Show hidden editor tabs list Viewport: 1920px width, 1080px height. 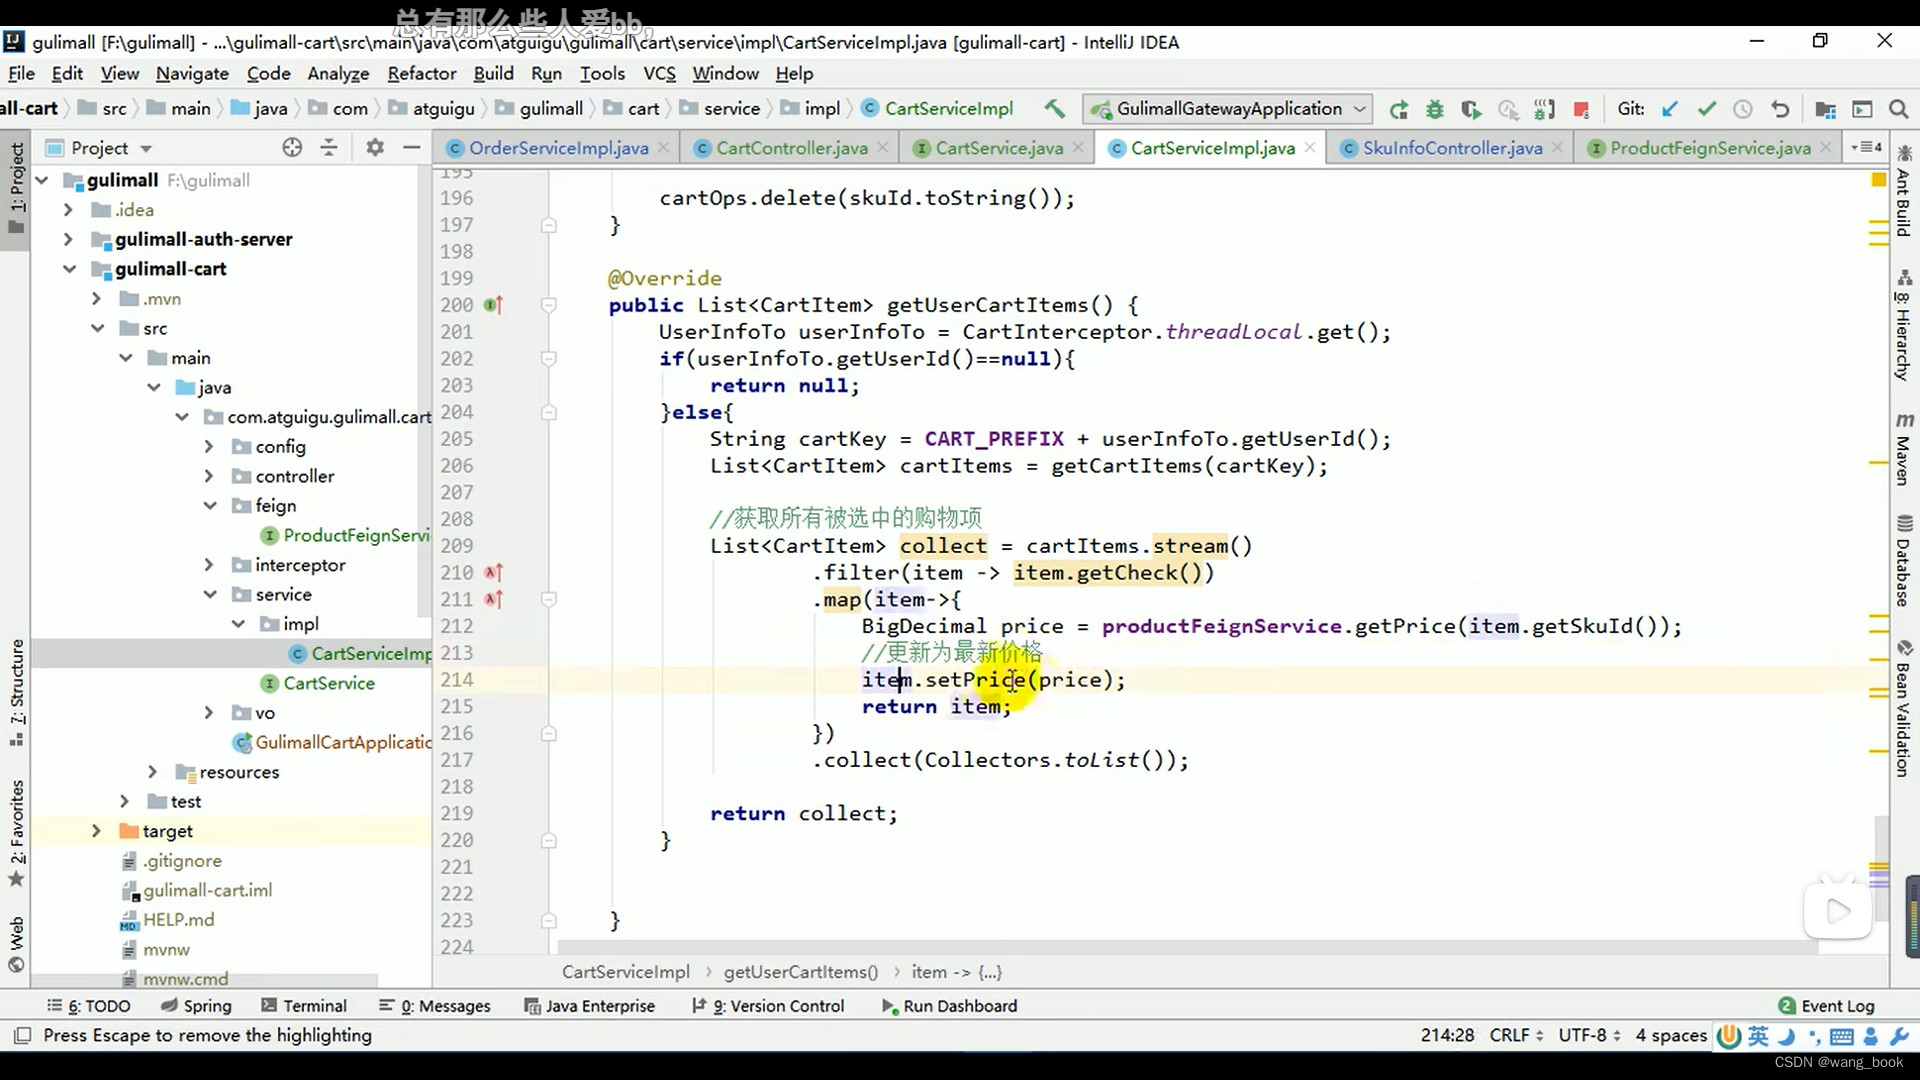pyautogui.click(x=1866, y=147)
